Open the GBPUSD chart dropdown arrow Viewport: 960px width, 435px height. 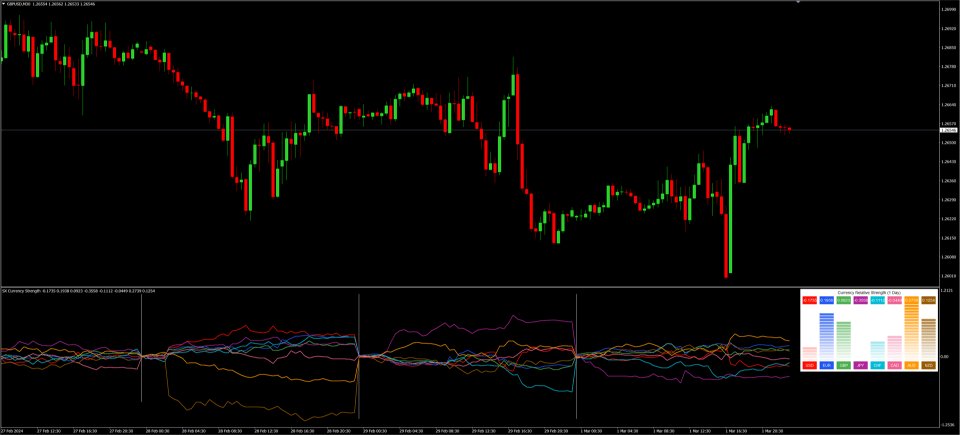pos(2,4)
